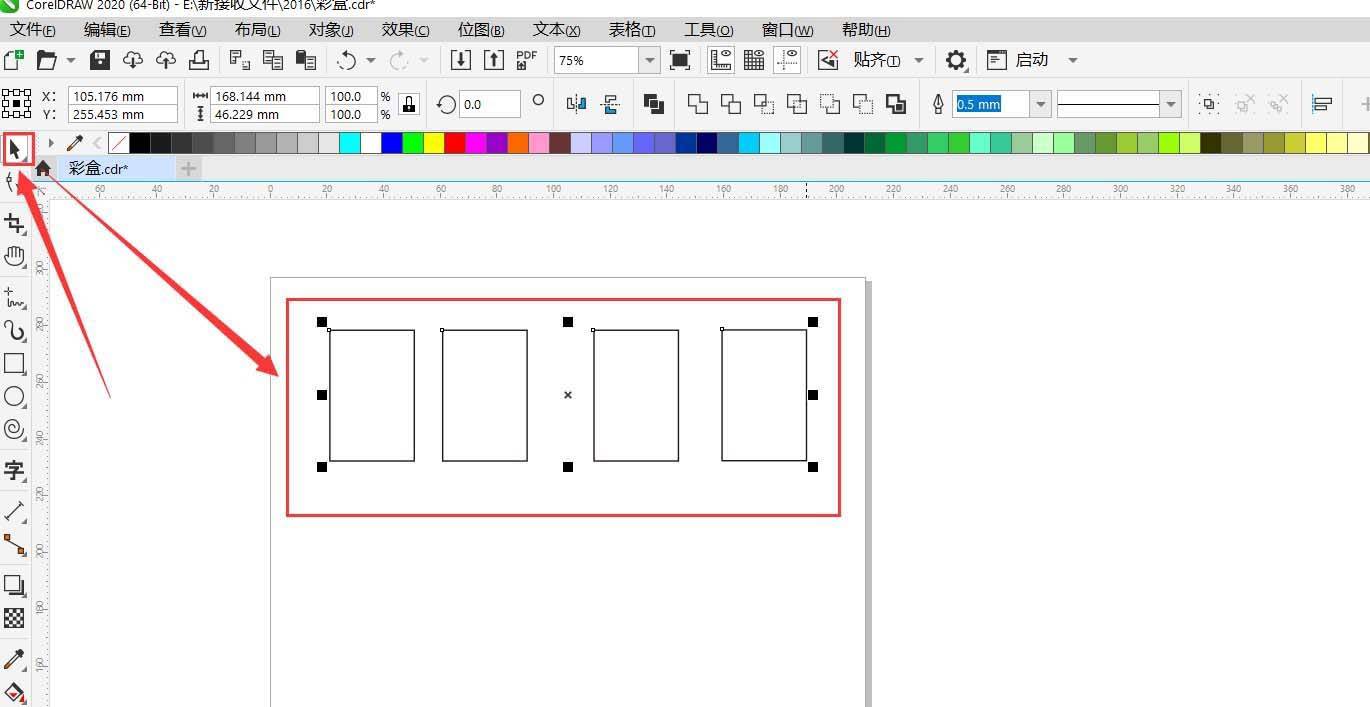This screenshot has width=1370, height=707.
Task: Choose the Rectangle tool
Action: (x=14, y=364)
